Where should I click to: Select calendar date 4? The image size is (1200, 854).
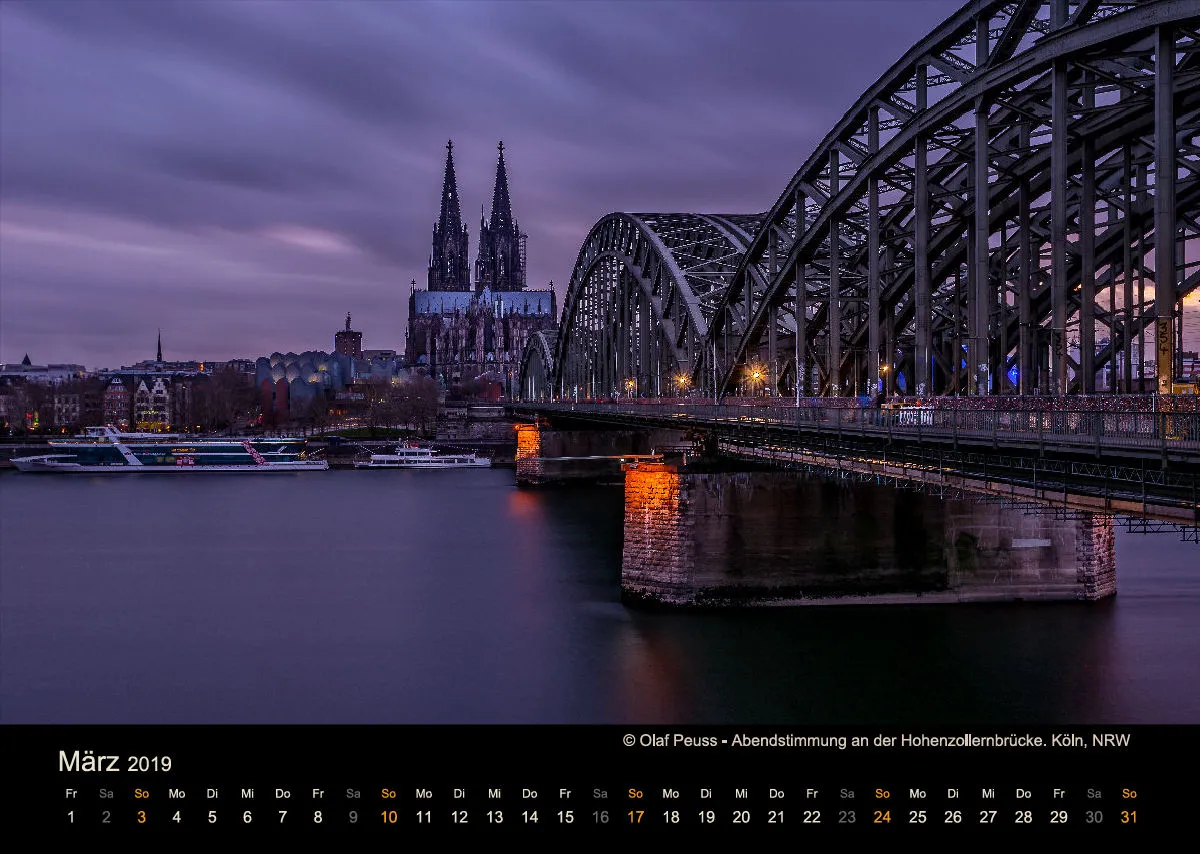[x=177, y=817]
